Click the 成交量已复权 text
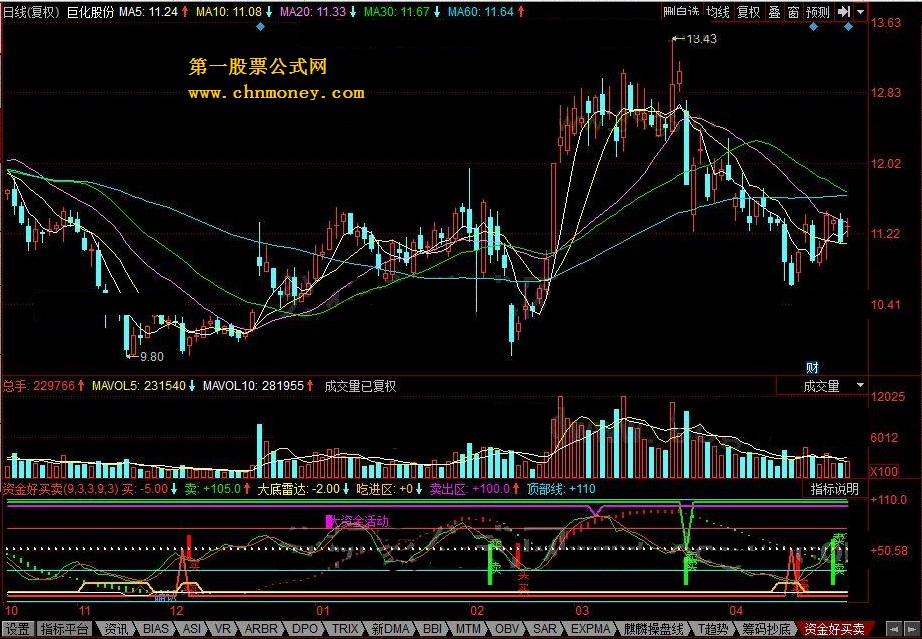 coord(360,386)
